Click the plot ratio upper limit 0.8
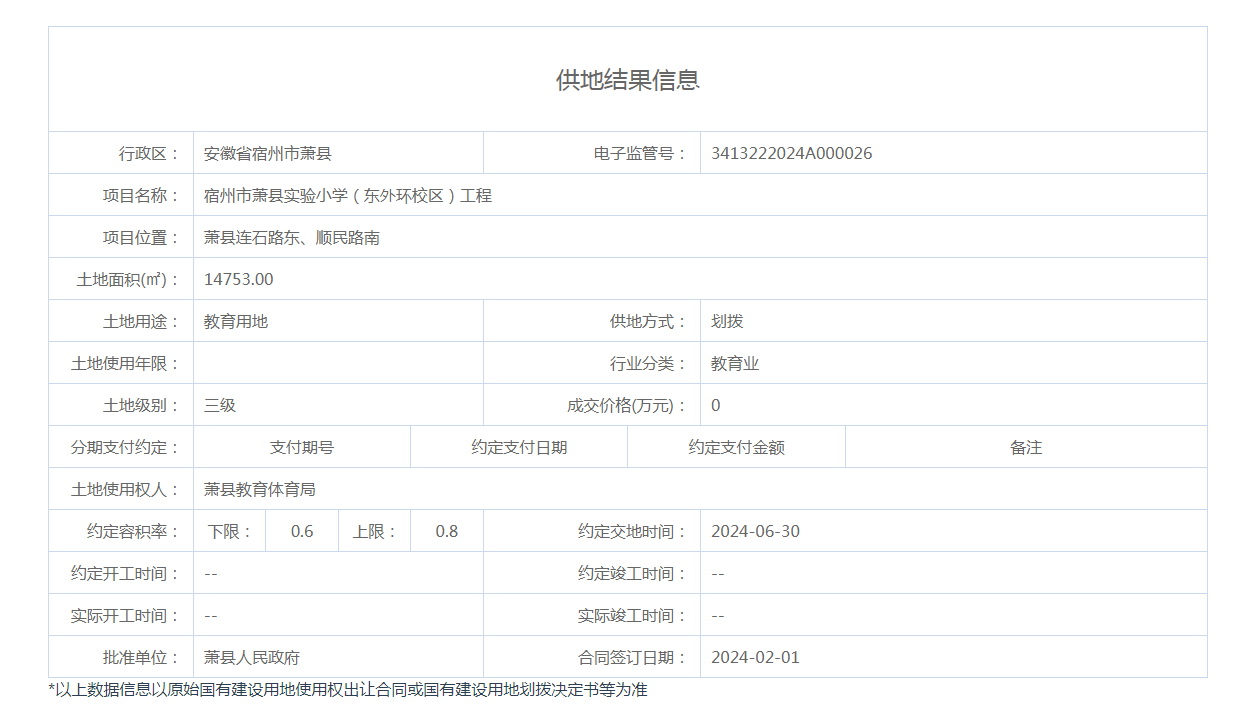Image resolution: width=1251 pixels, height=710 pixels. click(x=447, y=531)
